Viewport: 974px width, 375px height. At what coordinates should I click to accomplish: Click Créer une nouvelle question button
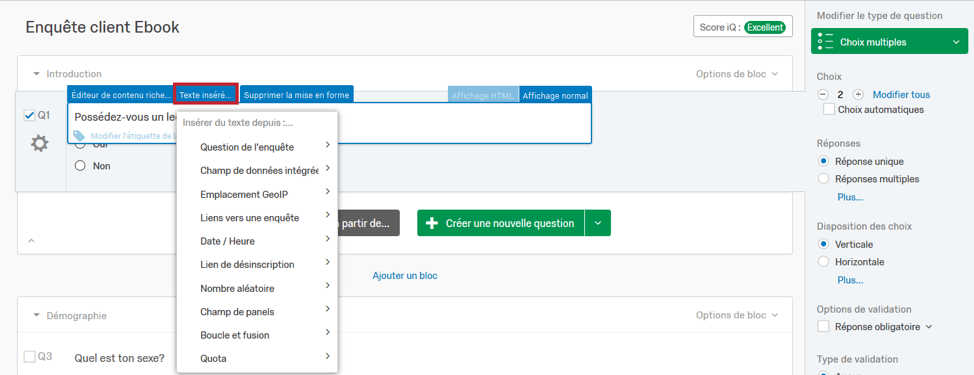point(501,223)
